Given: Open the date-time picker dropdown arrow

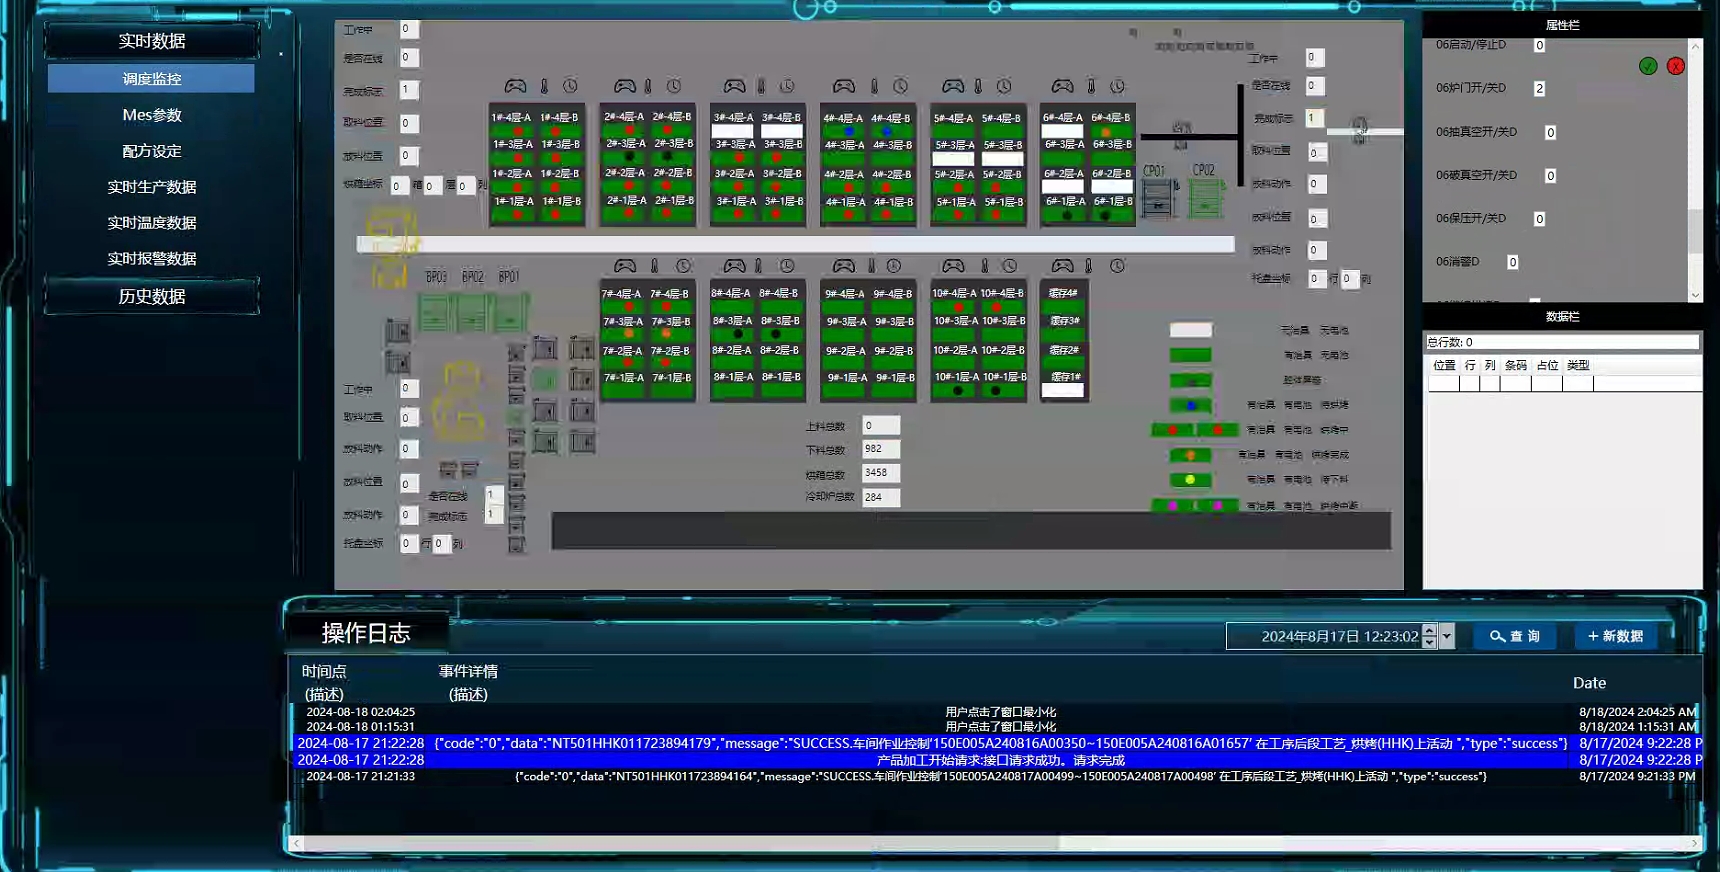Looking at the screenshot, I should (1446, 636).
